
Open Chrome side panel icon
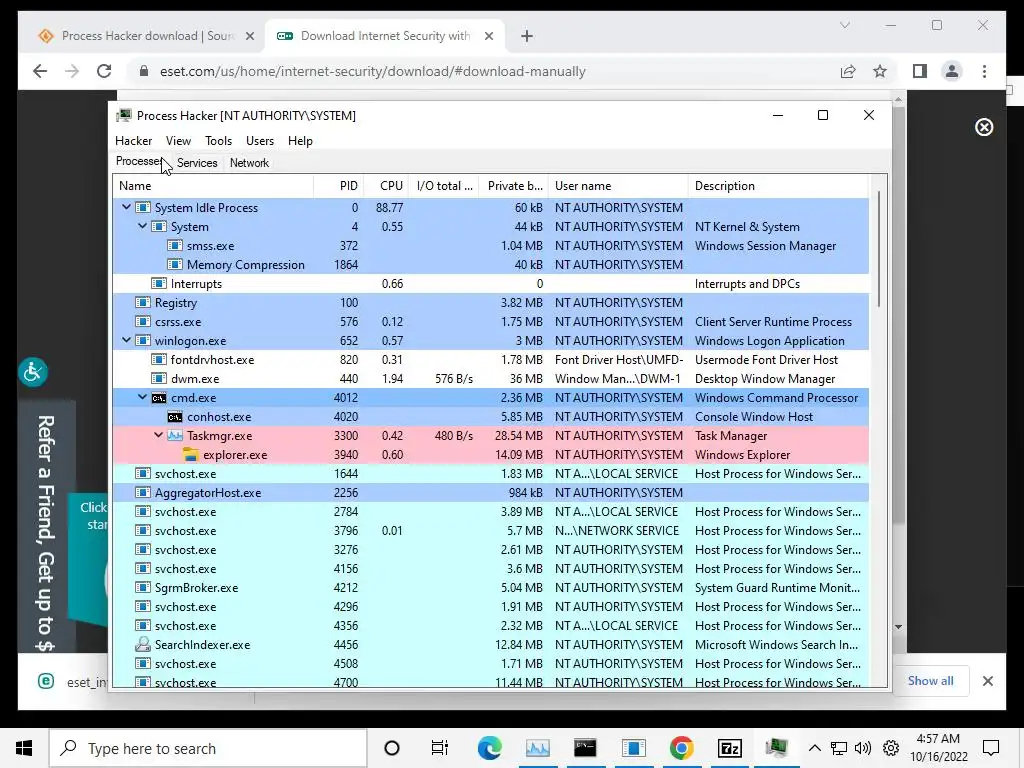coord(920,71)
